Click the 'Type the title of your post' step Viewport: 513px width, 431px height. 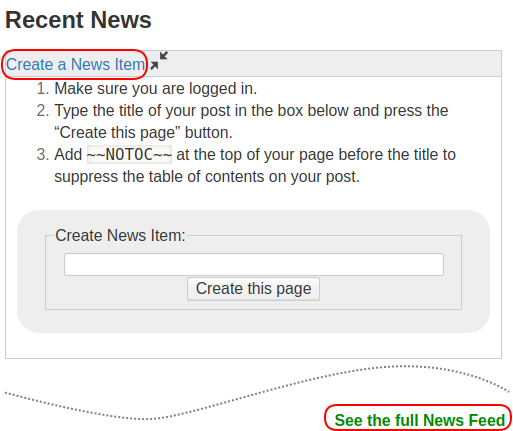(x=251, y=121)
